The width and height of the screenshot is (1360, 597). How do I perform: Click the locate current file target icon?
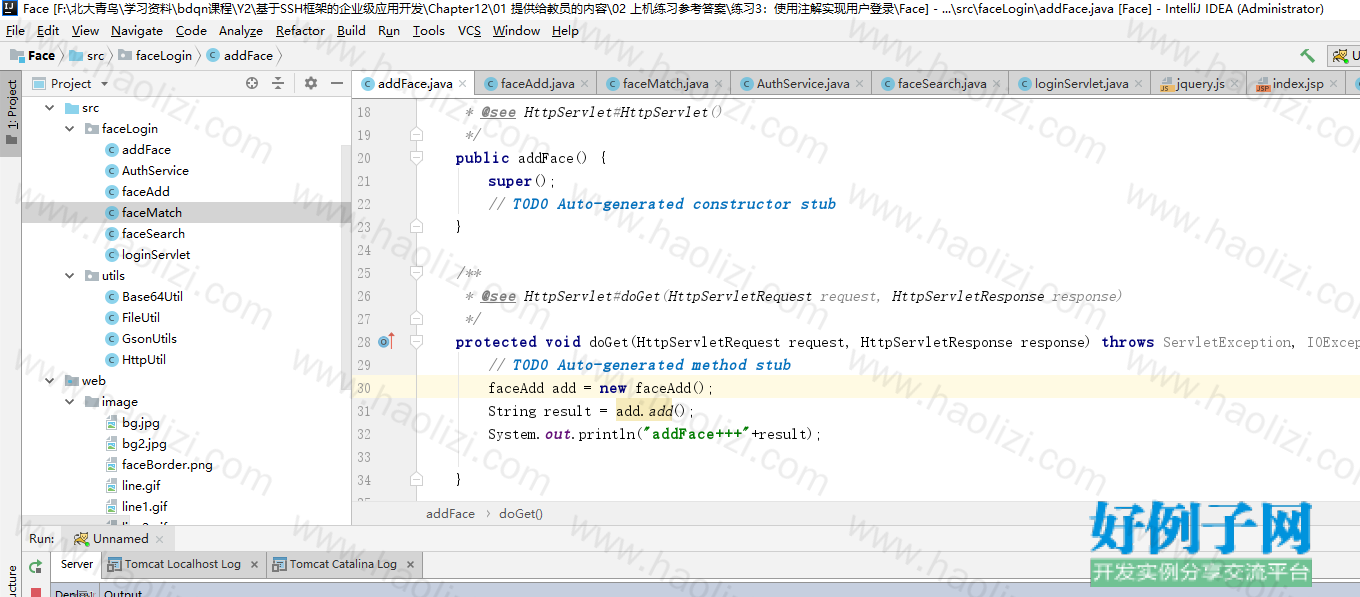[x=252, y=84]
